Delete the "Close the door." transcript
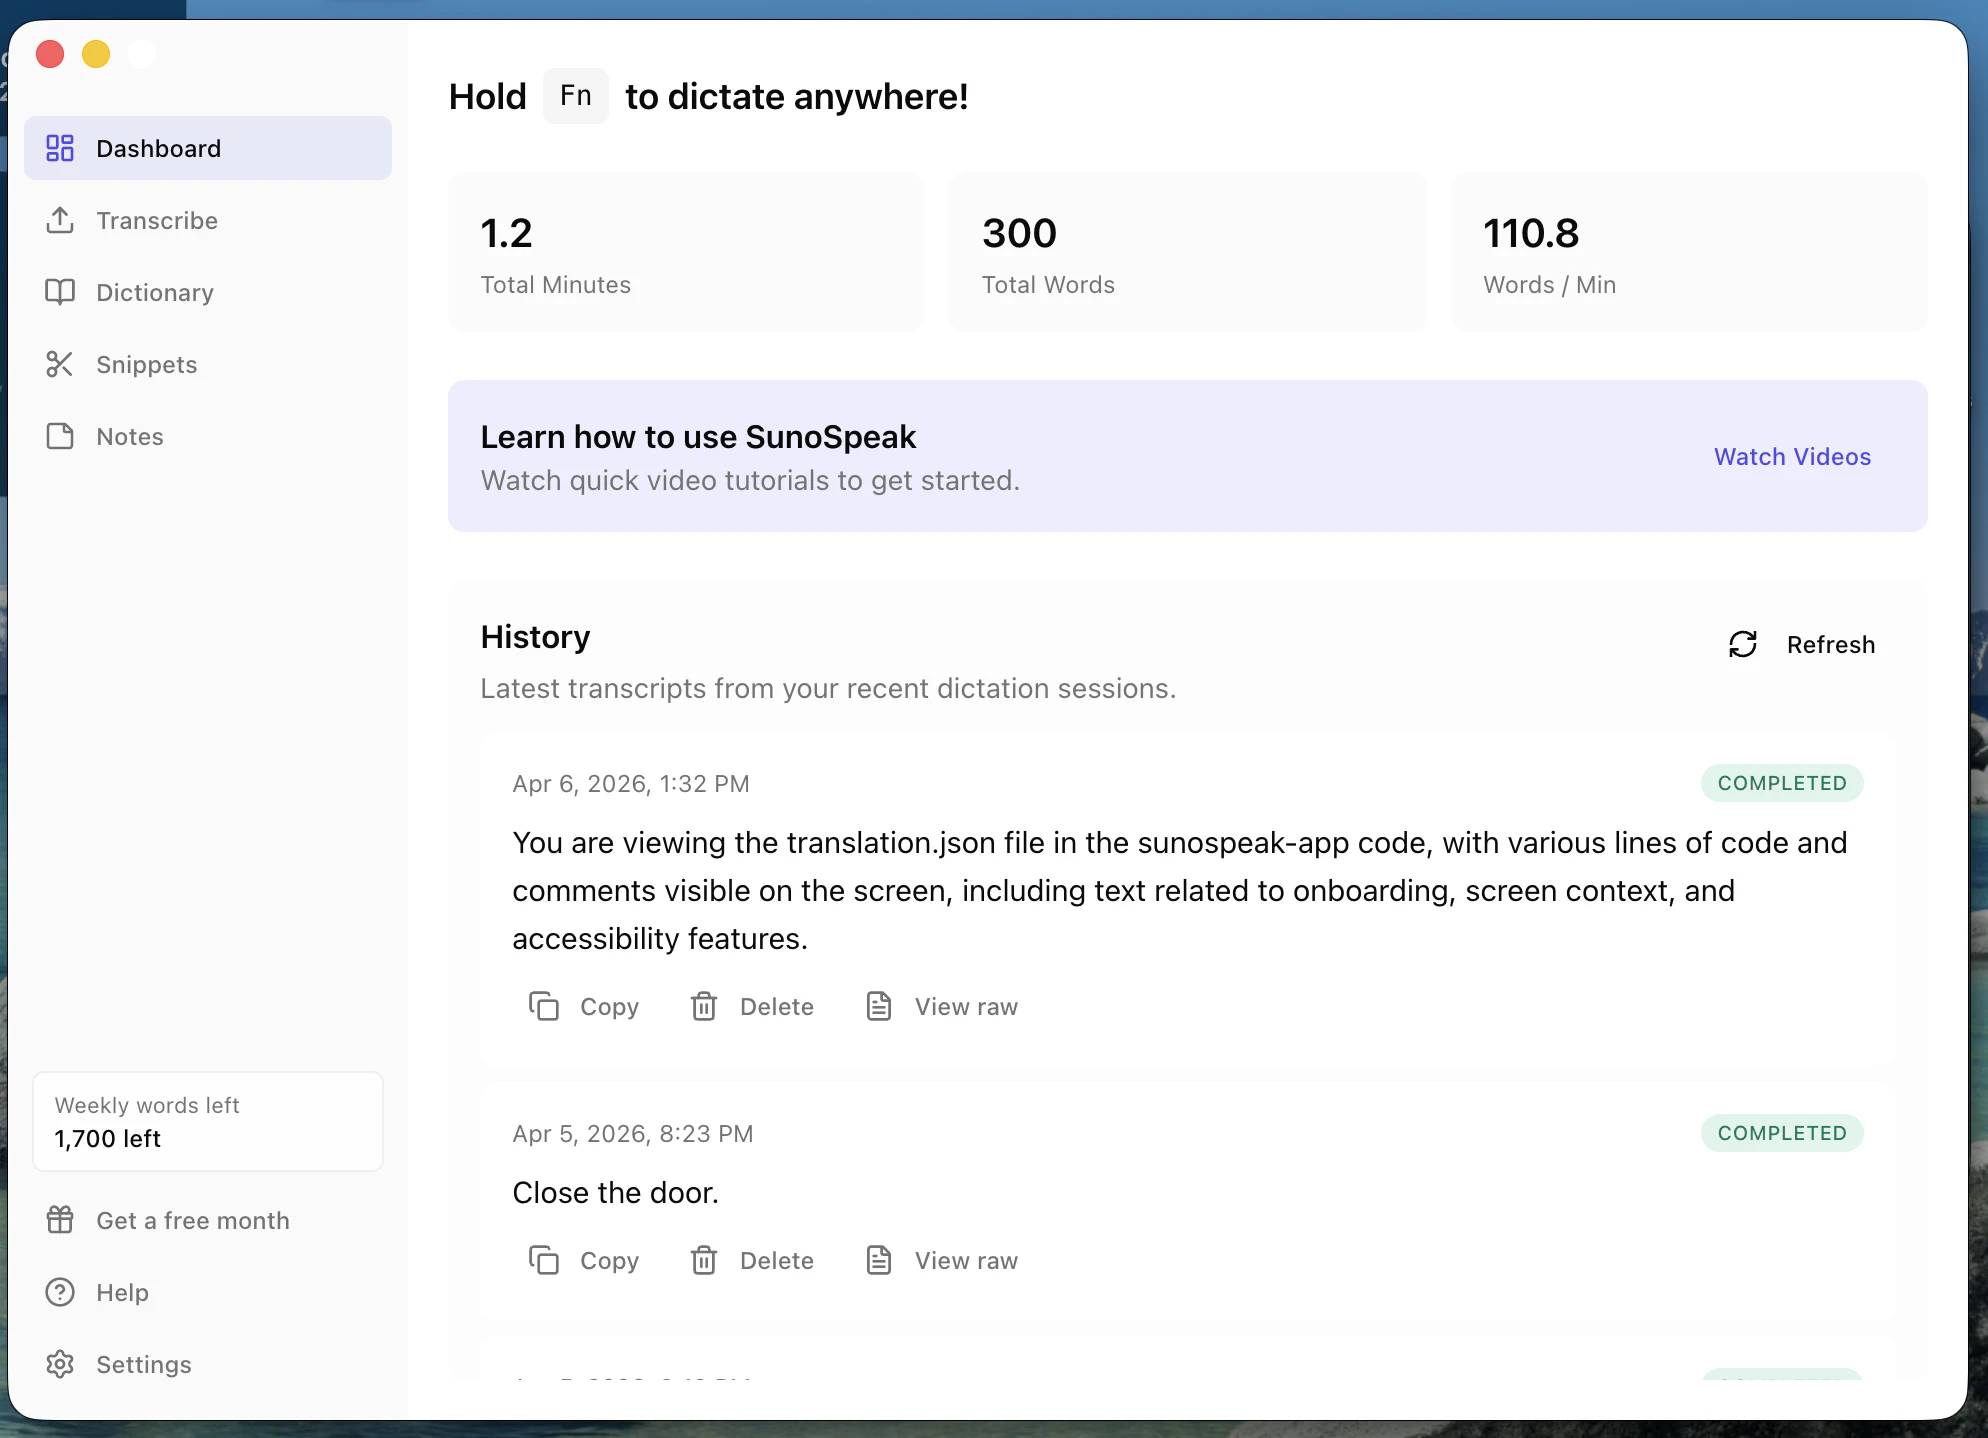This screenshot has width=1988, height=1438. pyautogui.click(x=752, y=1260)
